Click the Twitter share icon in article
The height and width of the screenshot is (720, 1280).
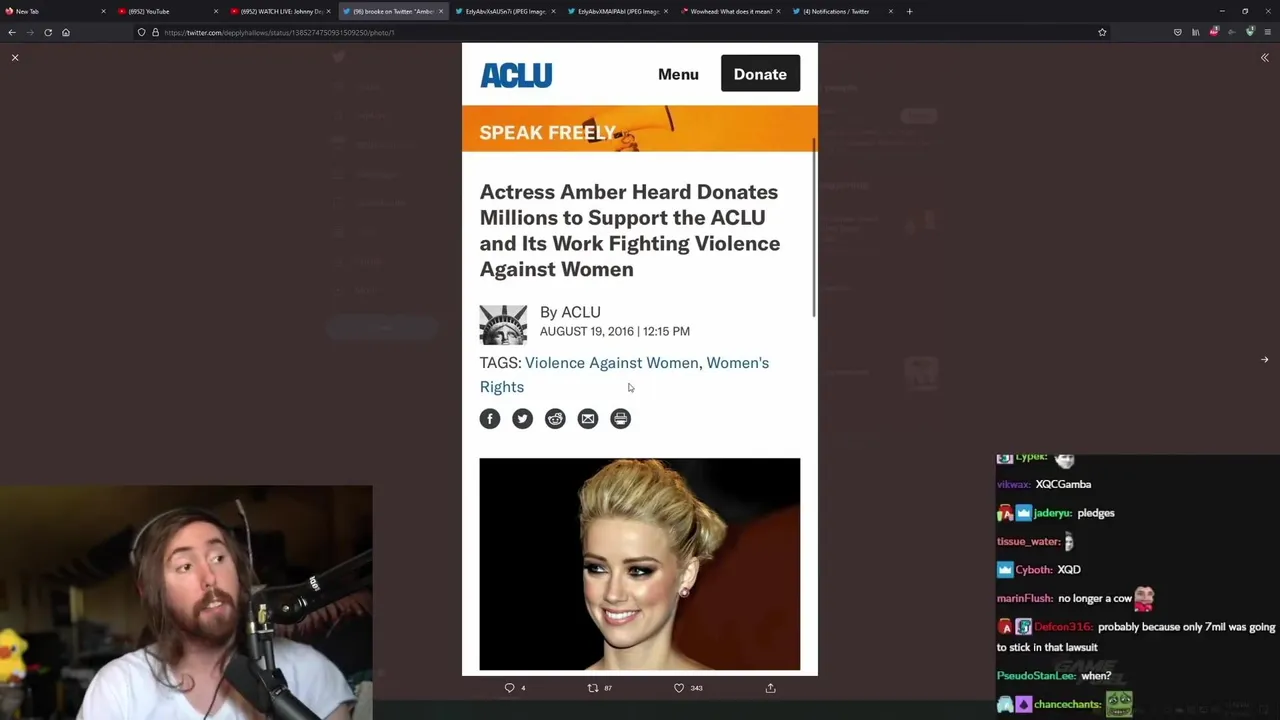coord(522,419)
